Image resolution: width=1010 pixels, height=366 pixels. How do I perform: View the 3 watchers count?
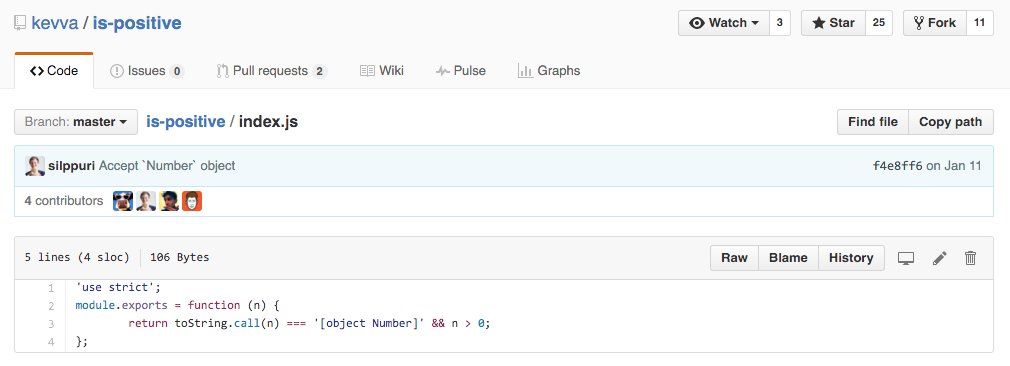[779, 23]
